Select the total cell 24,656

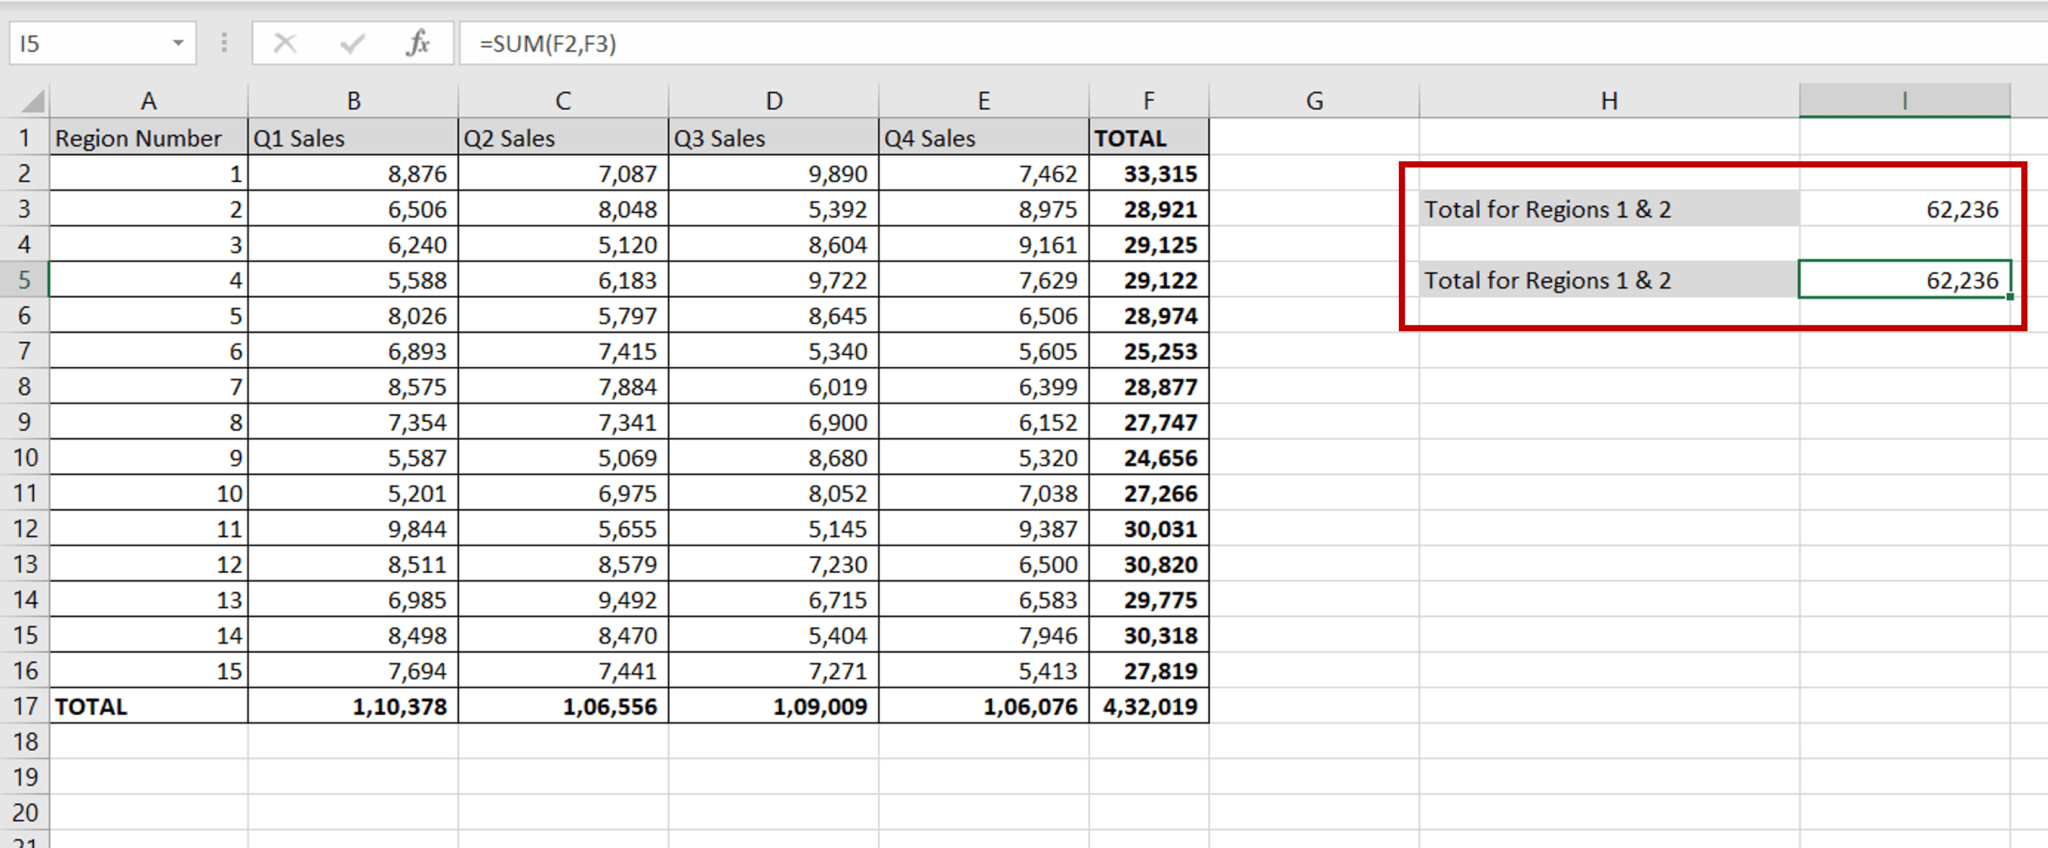point(1148,458)
